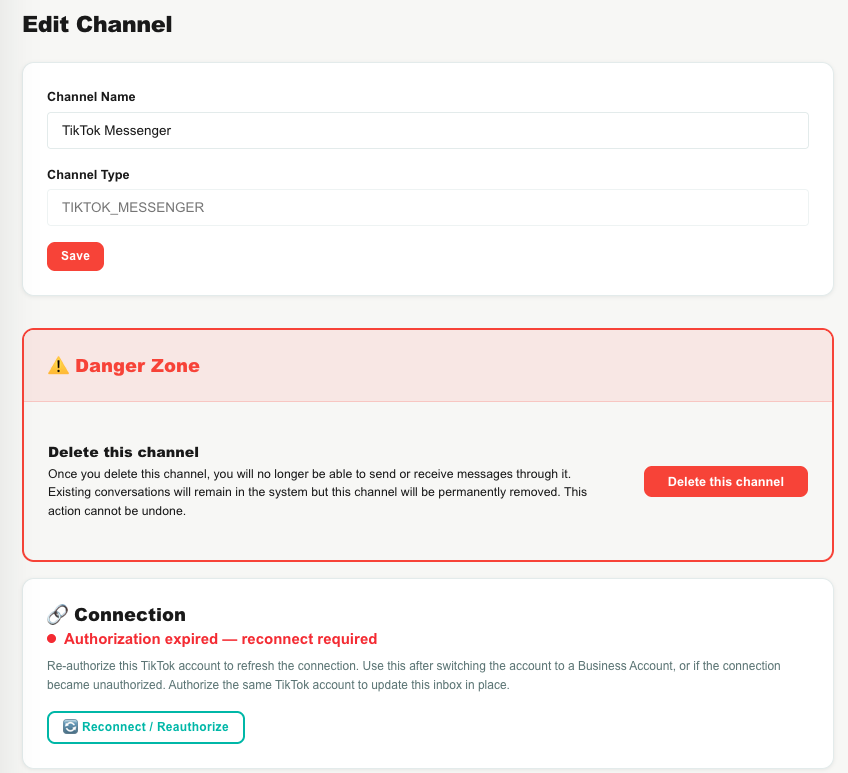Click the Channel Name input field

point(428,130)
